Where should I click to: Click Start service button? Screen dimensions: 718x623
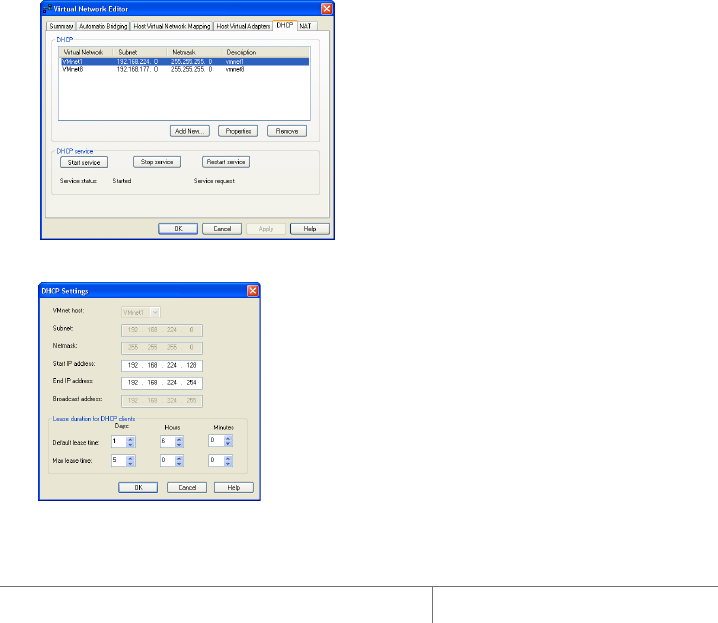pos(84,162)
